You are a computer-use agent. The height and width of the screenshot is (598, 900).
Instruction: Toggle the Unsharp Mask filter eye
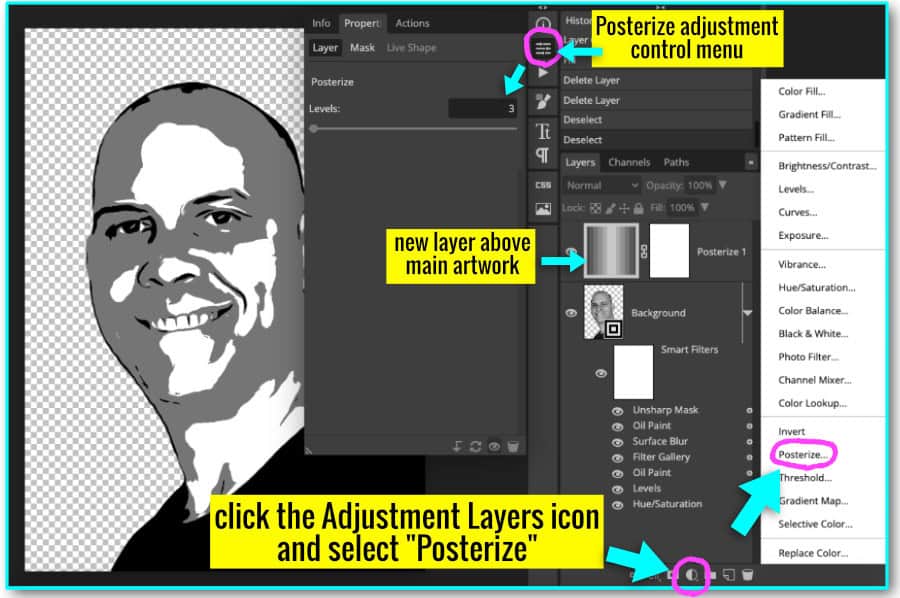tap(618, 411)
